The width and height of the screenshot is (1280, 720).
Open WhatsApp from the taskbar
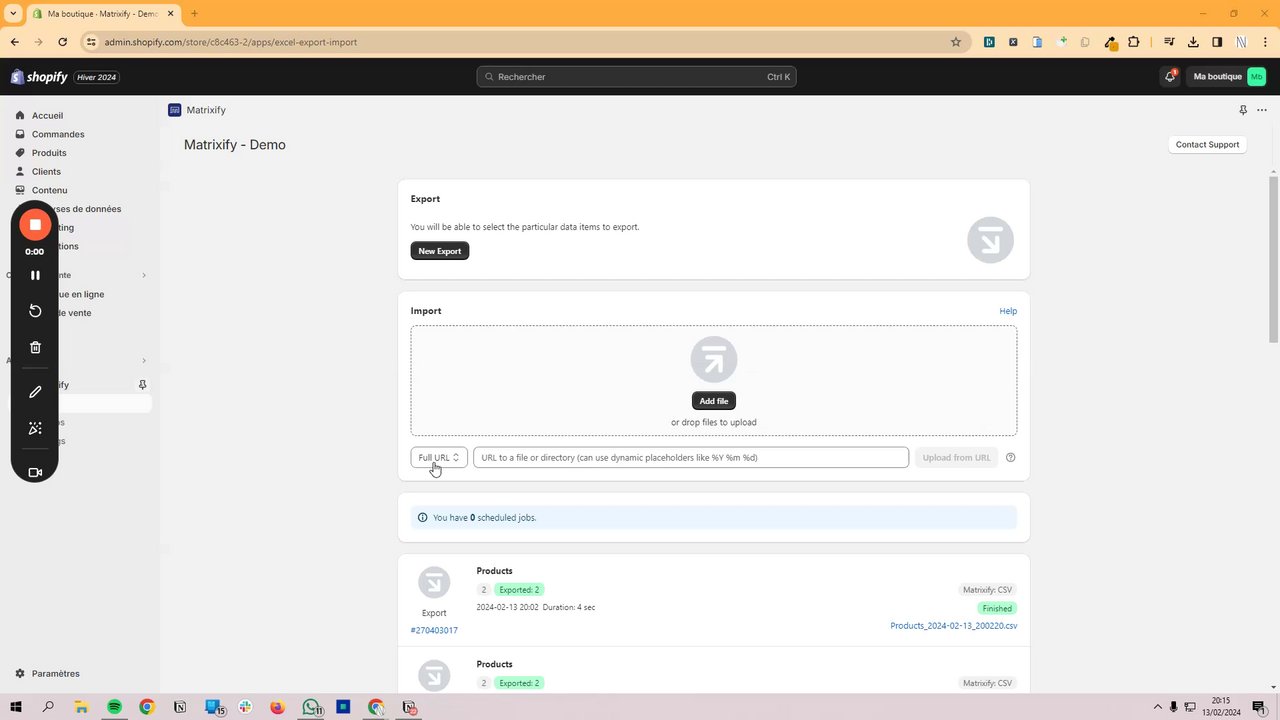(312, 707)
